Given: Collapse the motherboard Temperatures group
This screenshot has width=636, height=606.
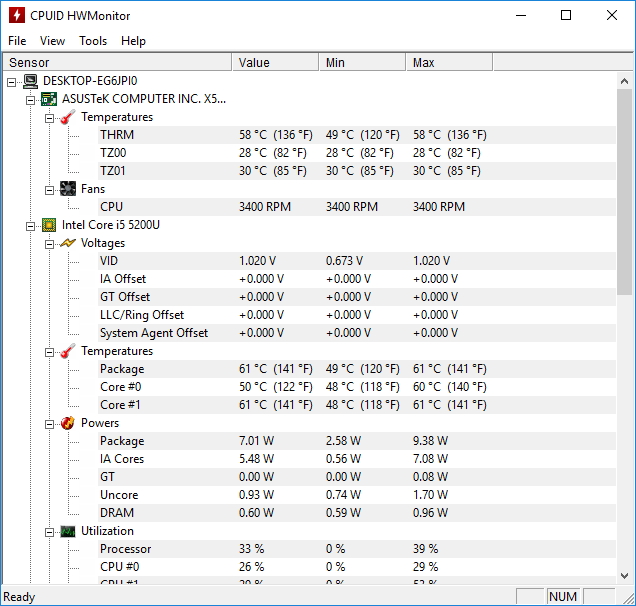Looking at the screenshot, I should [x=49, y=118].
